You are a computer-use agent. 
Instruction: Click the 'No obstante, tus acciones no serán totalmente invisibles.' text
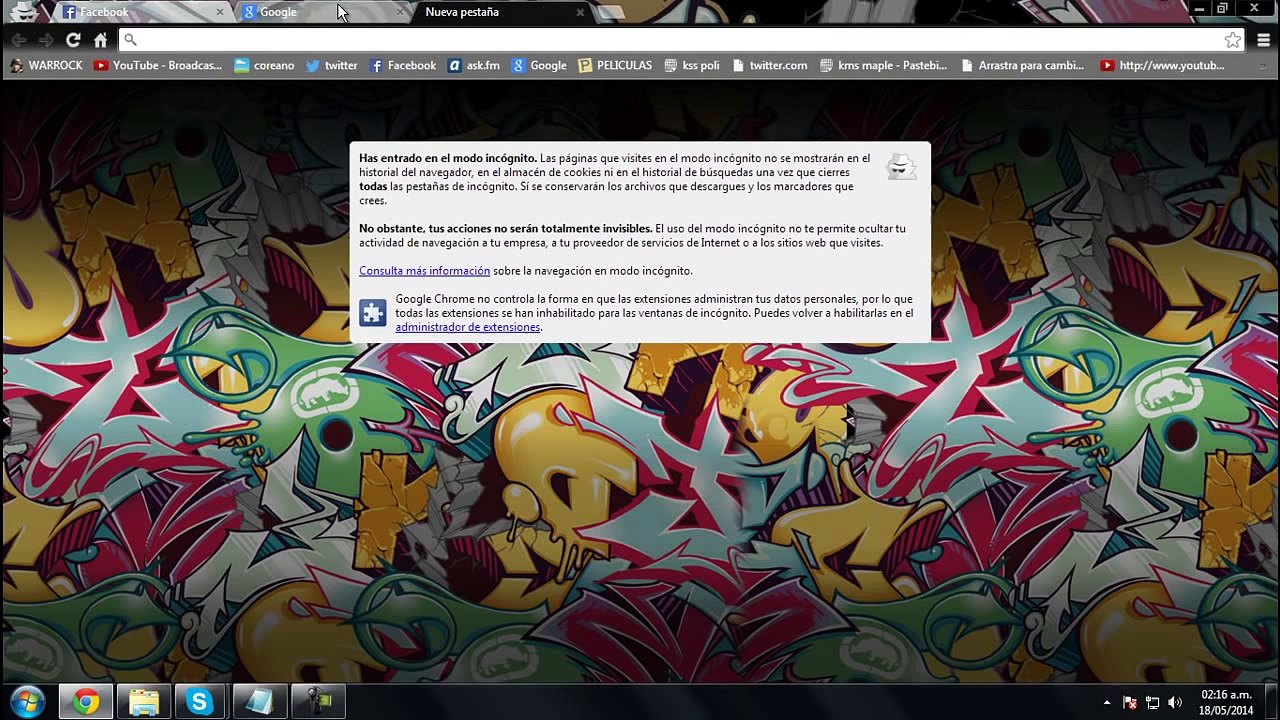pos(505,229)
